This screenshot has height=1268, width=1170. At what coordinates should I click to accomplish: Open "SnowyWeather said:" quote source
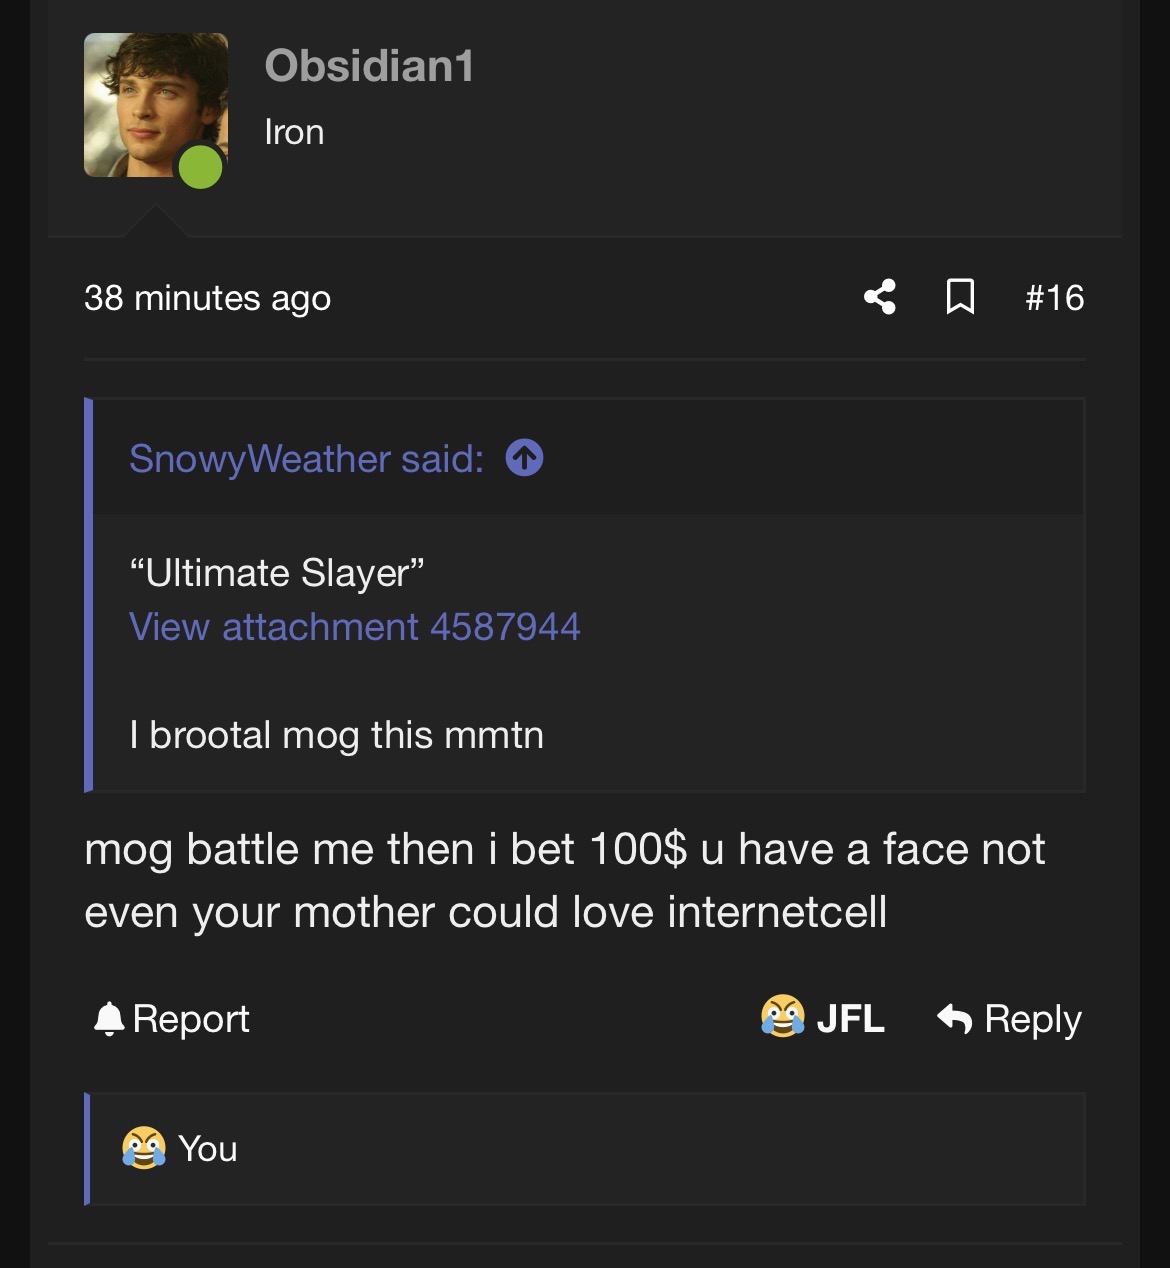click(306, 459)
